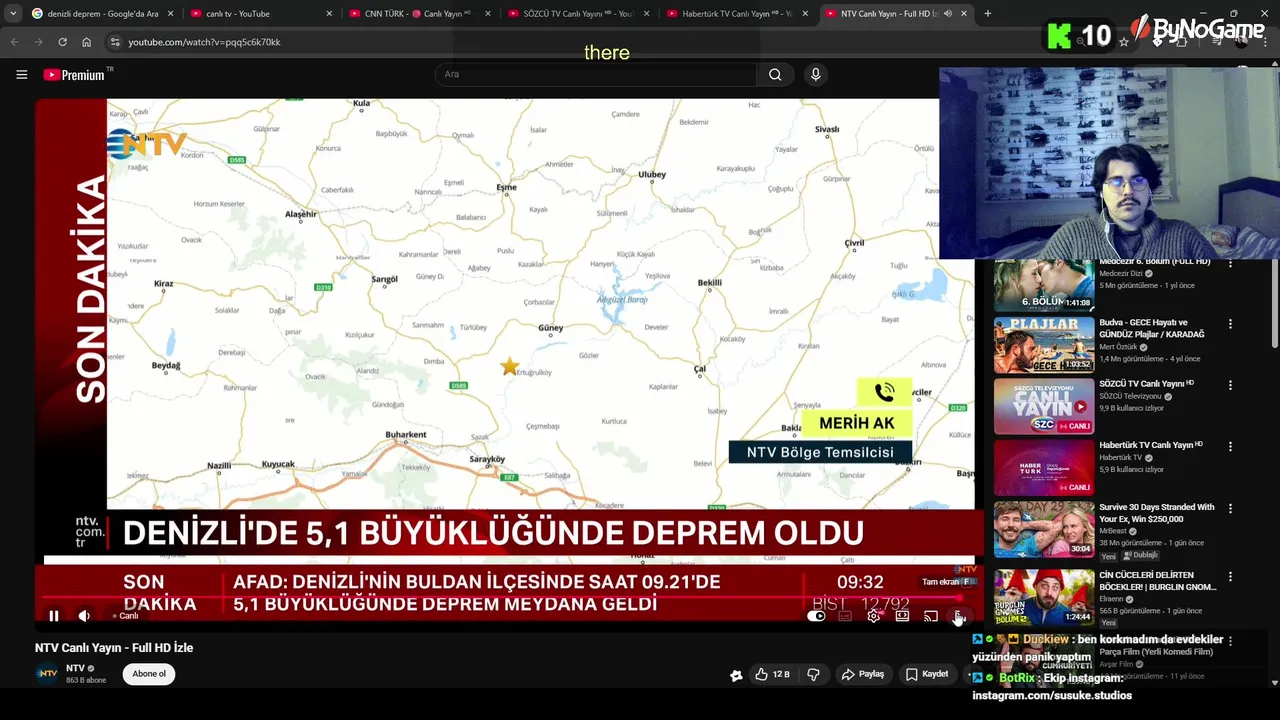Close the CNN TÜRK tab
Viewport: 1280px width, 720px height.
tap(488, 14)
